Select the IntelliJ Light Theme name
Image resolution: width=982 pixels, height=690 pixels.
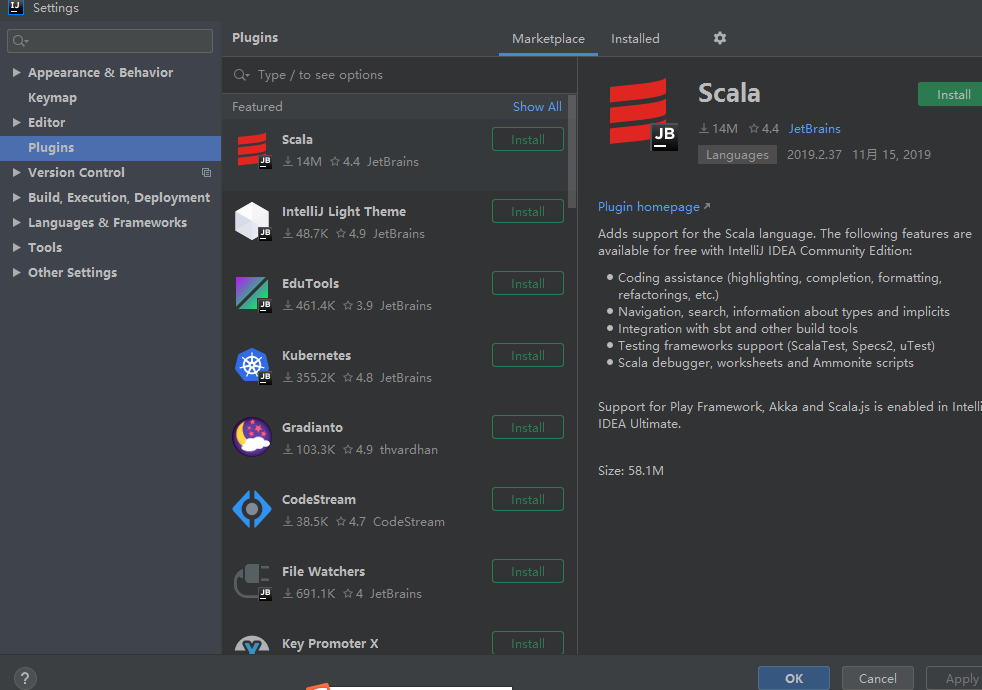point(344,212)
